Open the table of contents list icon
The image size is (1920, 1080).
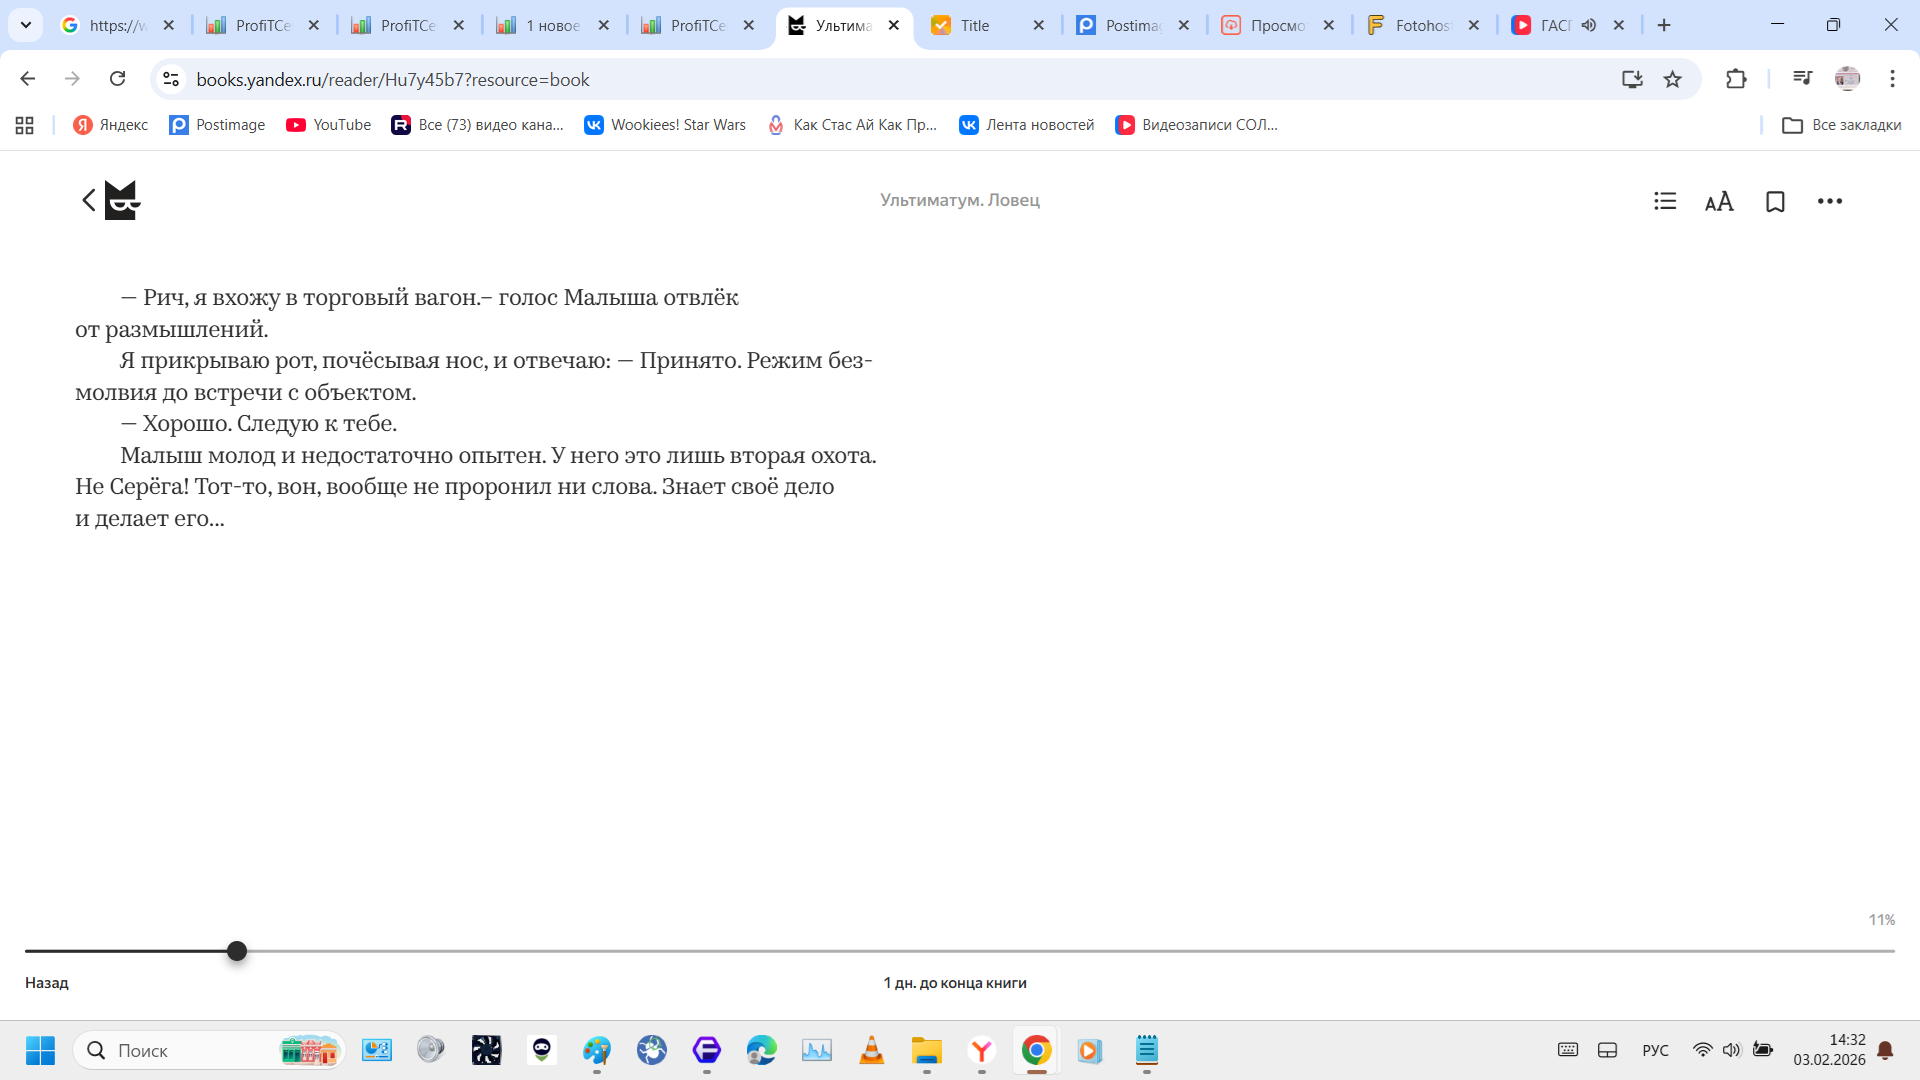tap(1664, 201)
